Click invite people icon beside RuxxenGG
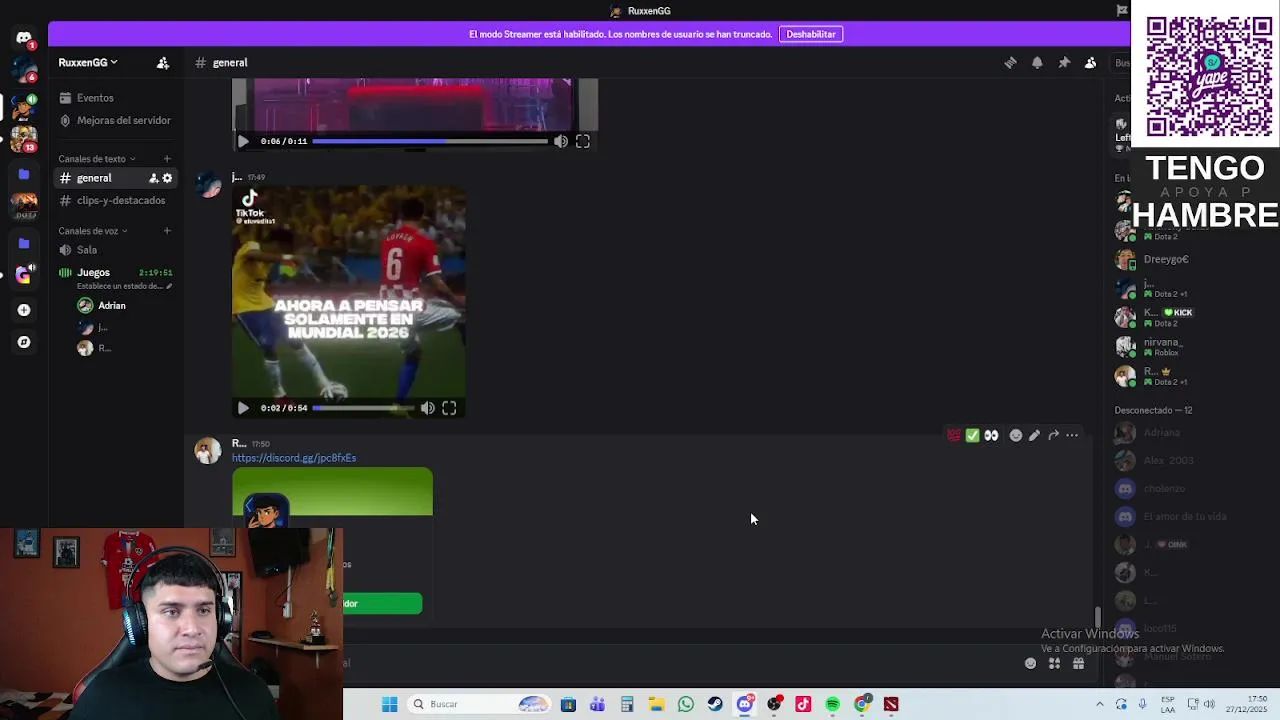 click(163, 62)
